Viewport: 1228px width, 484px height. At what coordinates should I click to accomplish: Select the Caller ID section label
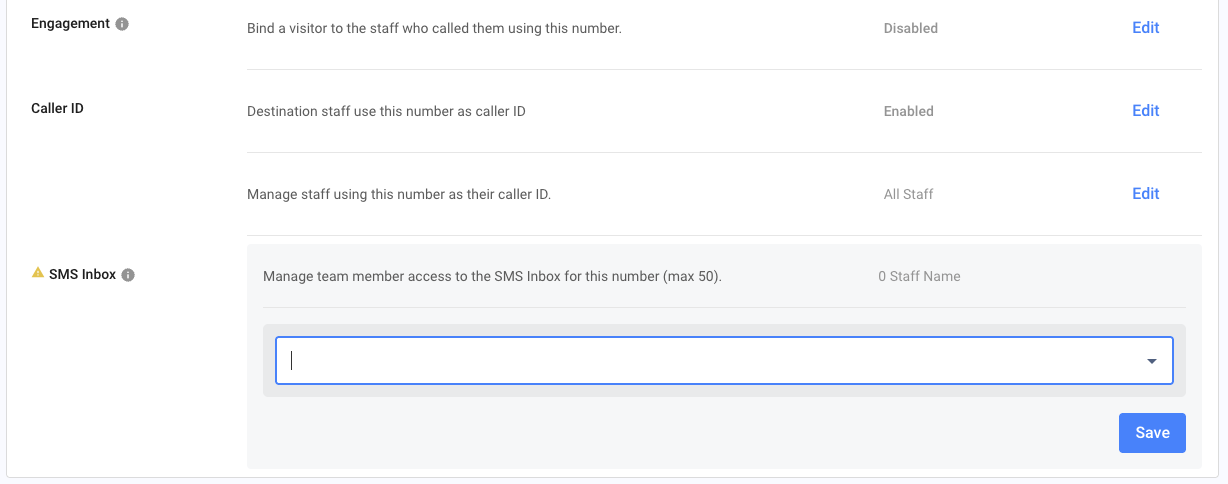(58, 108)
